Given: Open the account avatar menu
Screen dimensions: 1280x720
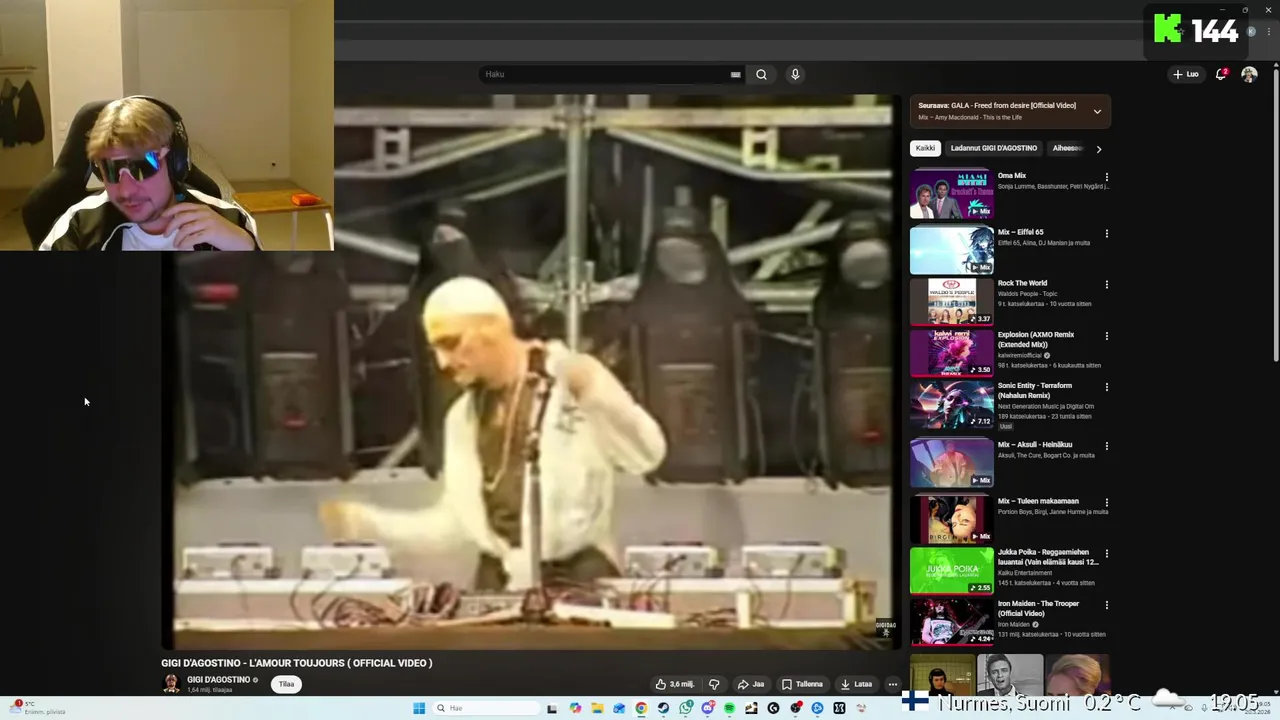Looking at the screenshot, I should (x=1249, y=74).
